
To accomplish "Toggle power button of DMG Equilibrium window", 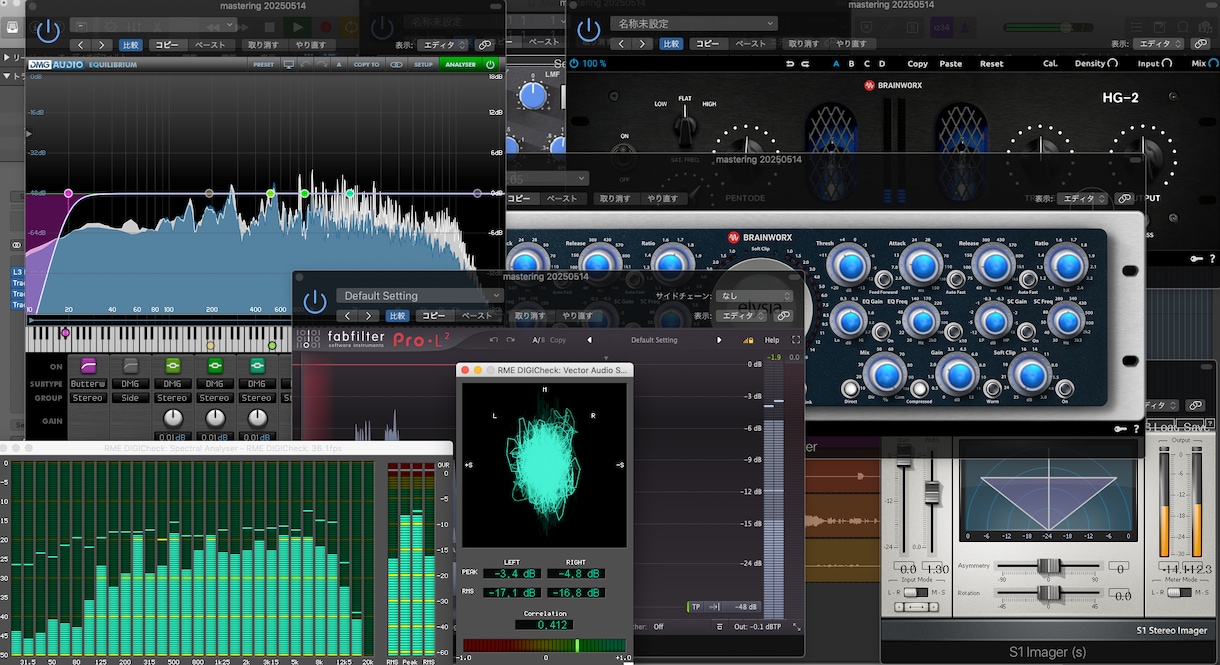I will click(x=47, y=29).
